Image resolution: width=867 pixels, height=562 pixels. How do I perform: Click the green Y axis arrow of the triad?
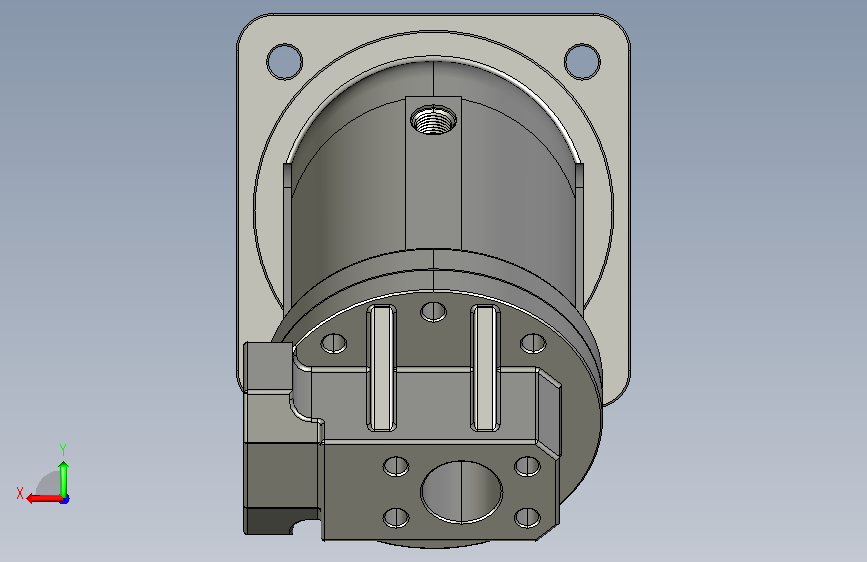point(64,479)
